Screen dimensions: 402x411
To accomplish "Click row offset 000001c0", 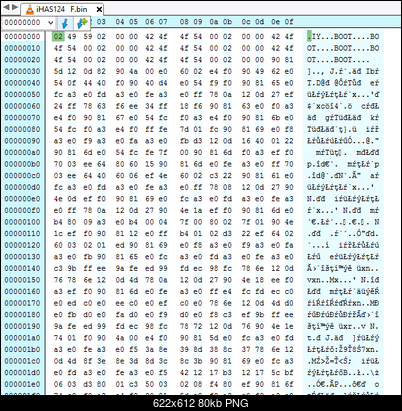I will pyautogui.click(x=22, y=361).
